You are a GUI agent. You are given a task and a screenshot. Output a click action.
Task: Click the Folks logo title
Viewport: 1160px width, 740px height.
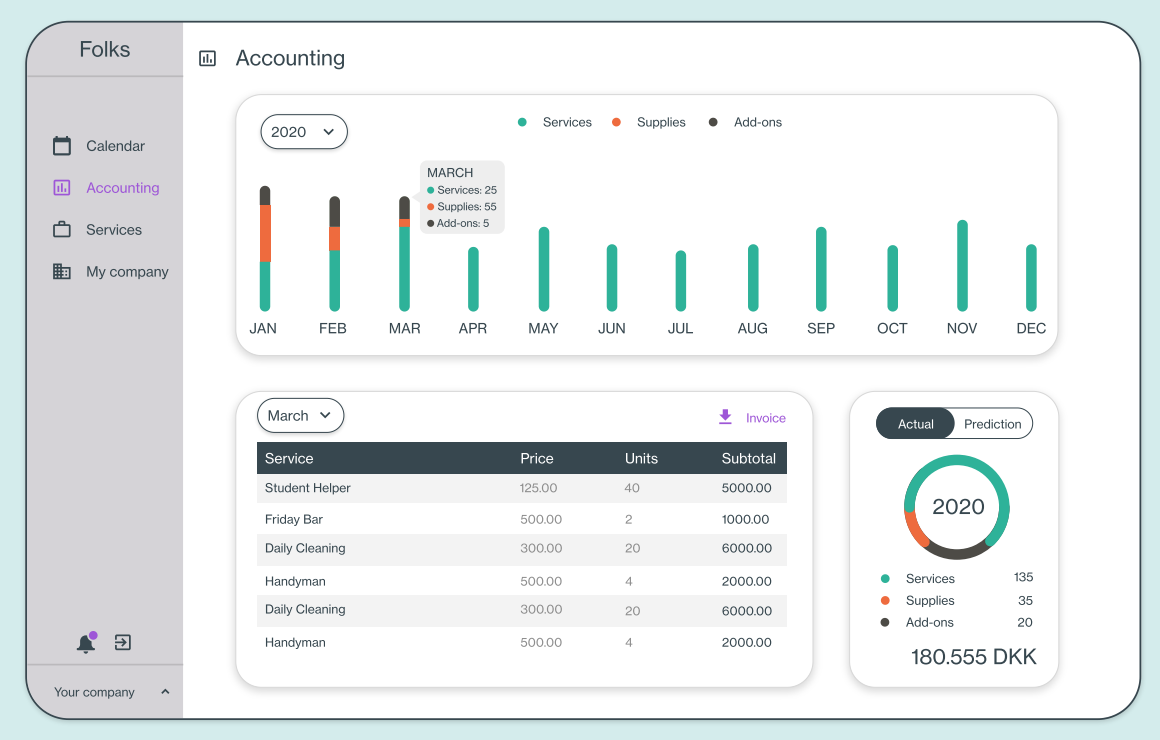click(105, 50)
